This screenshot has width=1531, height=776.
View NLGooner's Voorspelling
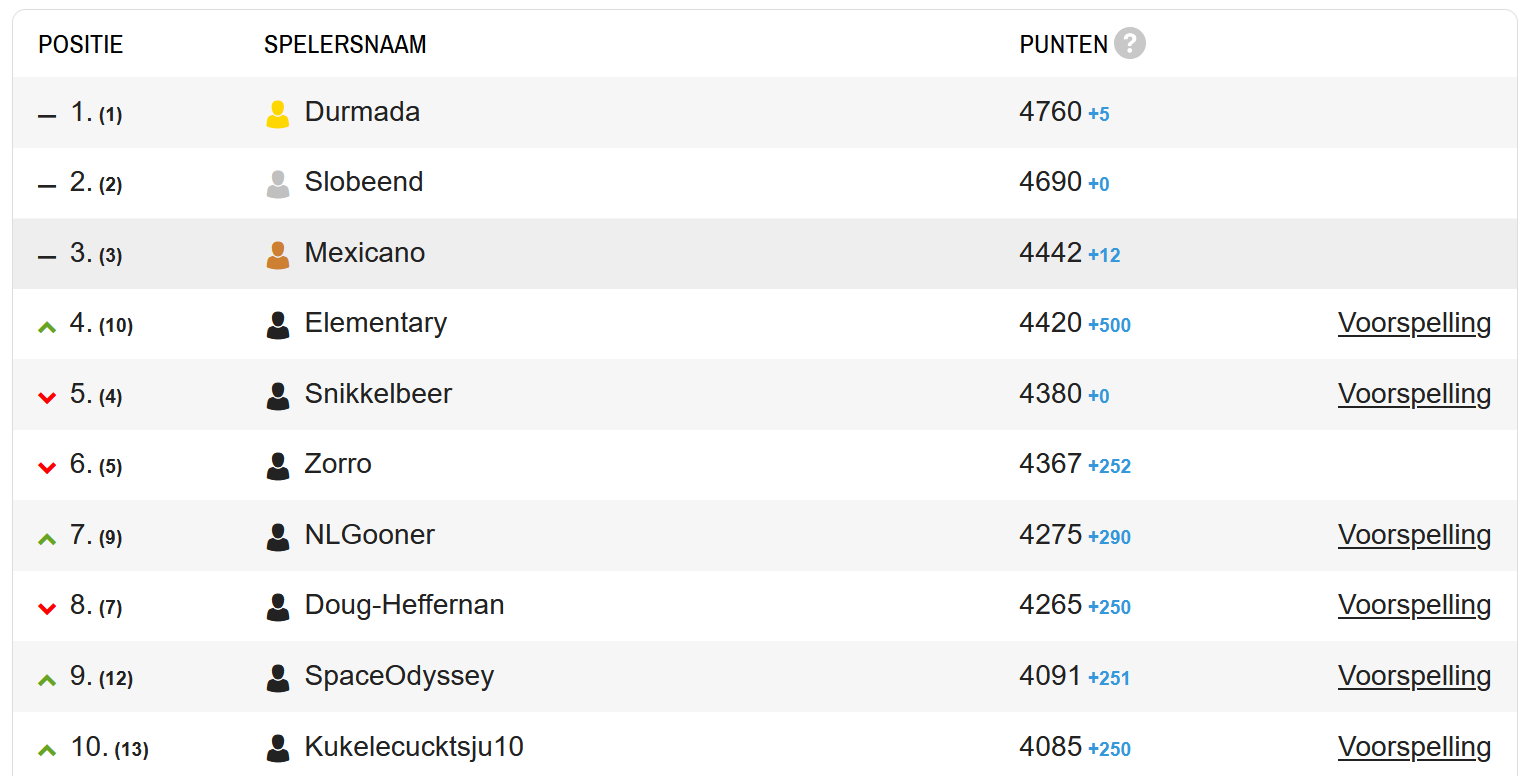pos(1414,535)
